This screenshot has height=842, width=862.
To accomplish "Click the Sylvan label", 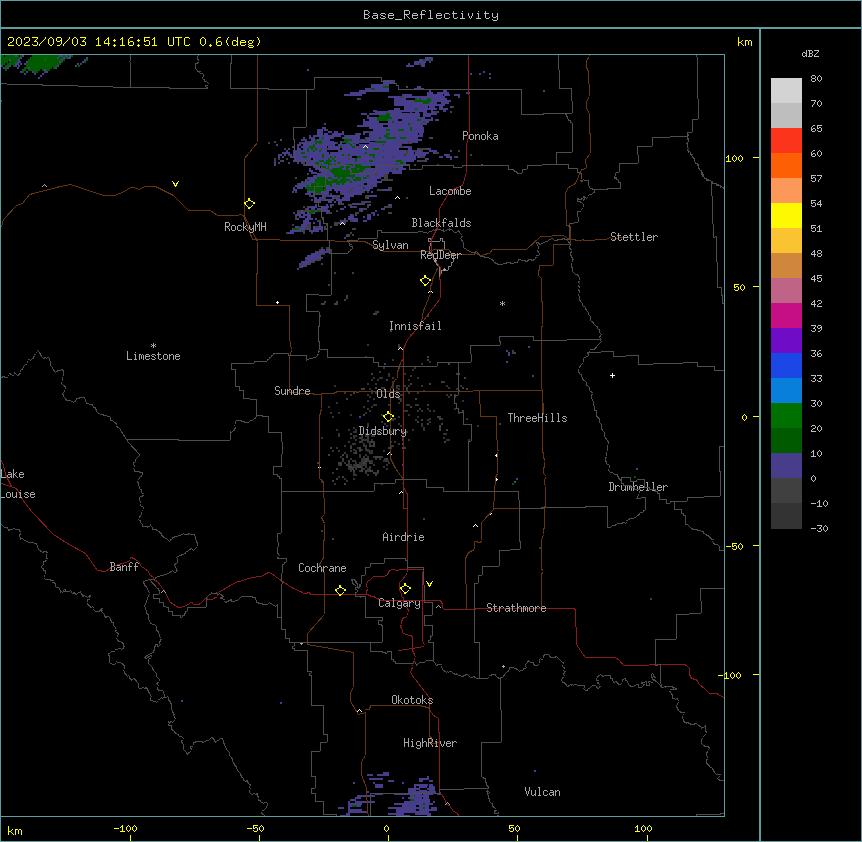I will pyautogui.click(x=390, y=245).
